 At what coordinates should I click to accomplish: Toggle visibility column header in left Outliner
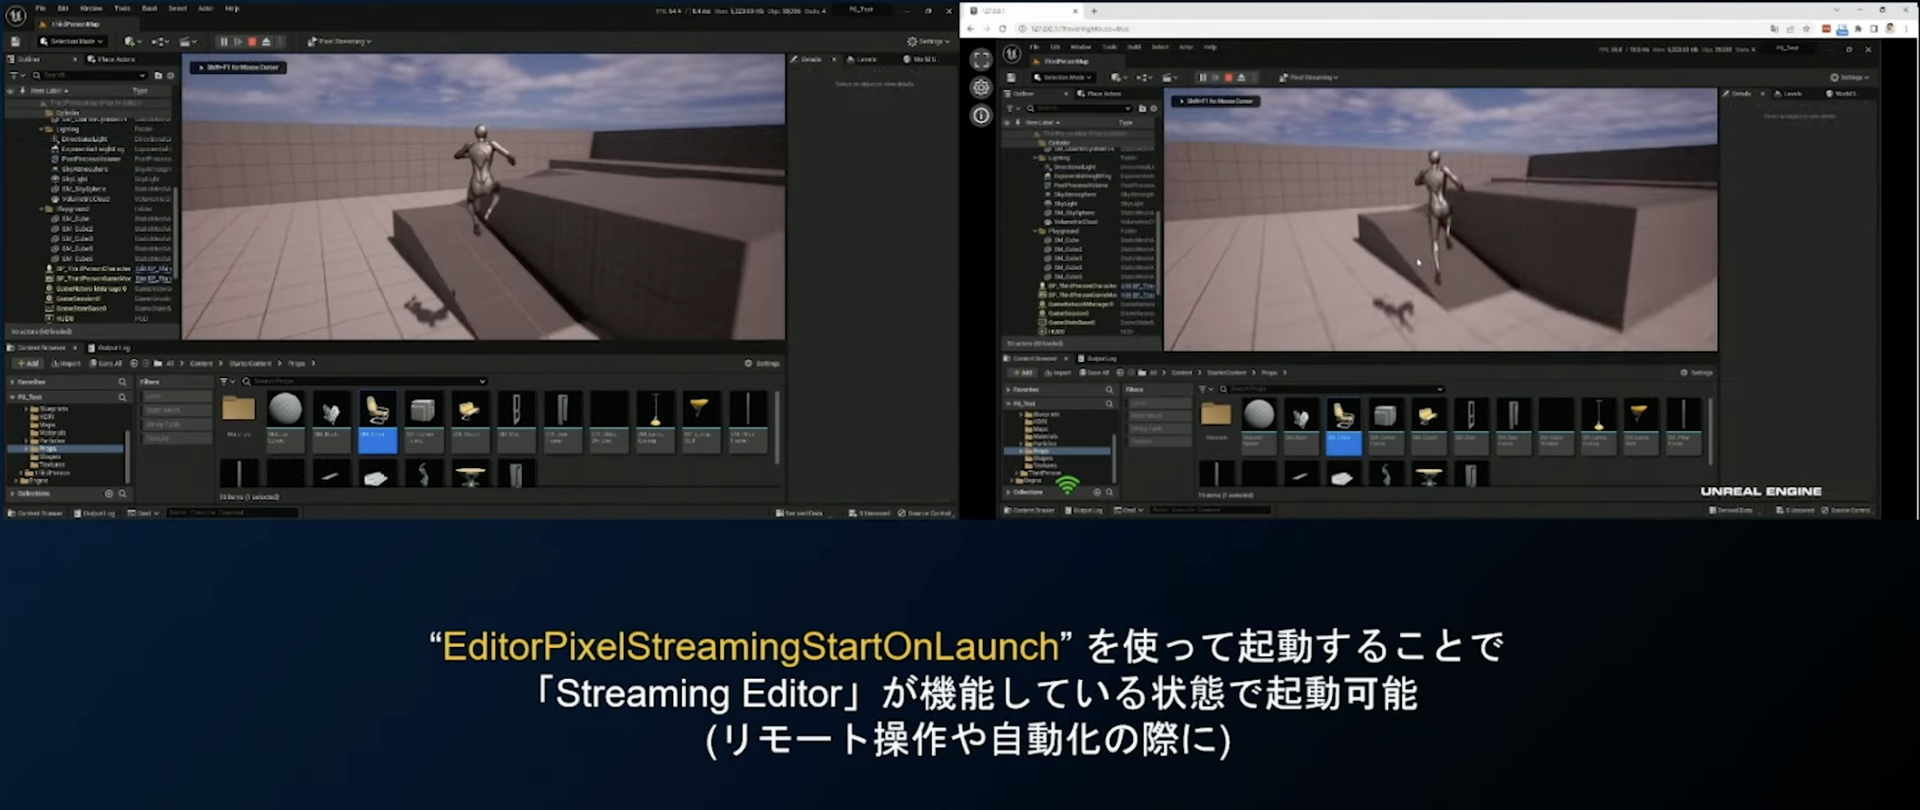tap(11, 90)
